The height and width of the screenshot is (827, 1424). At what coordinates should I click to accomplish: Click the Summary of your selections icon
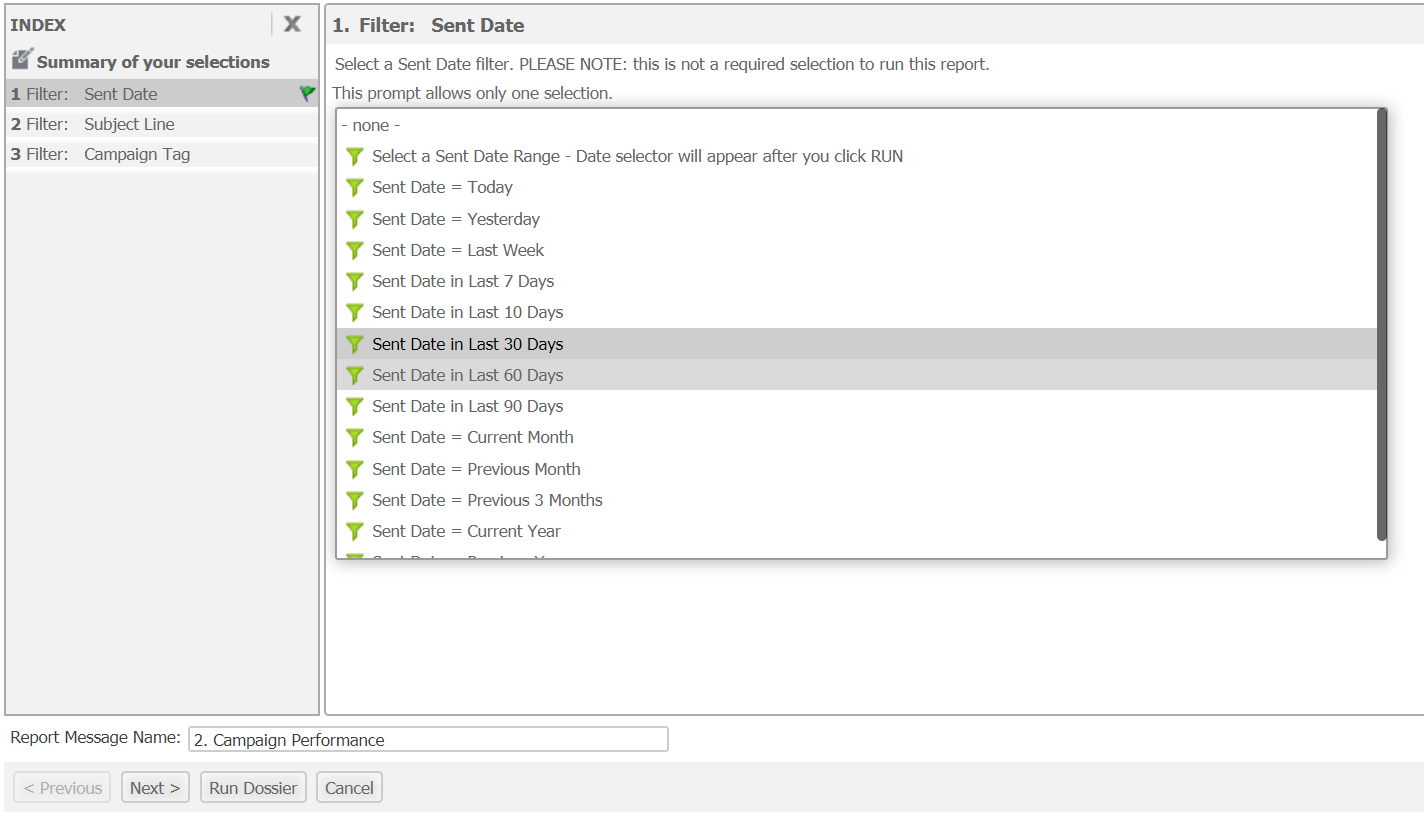click(x=22, y=59)
